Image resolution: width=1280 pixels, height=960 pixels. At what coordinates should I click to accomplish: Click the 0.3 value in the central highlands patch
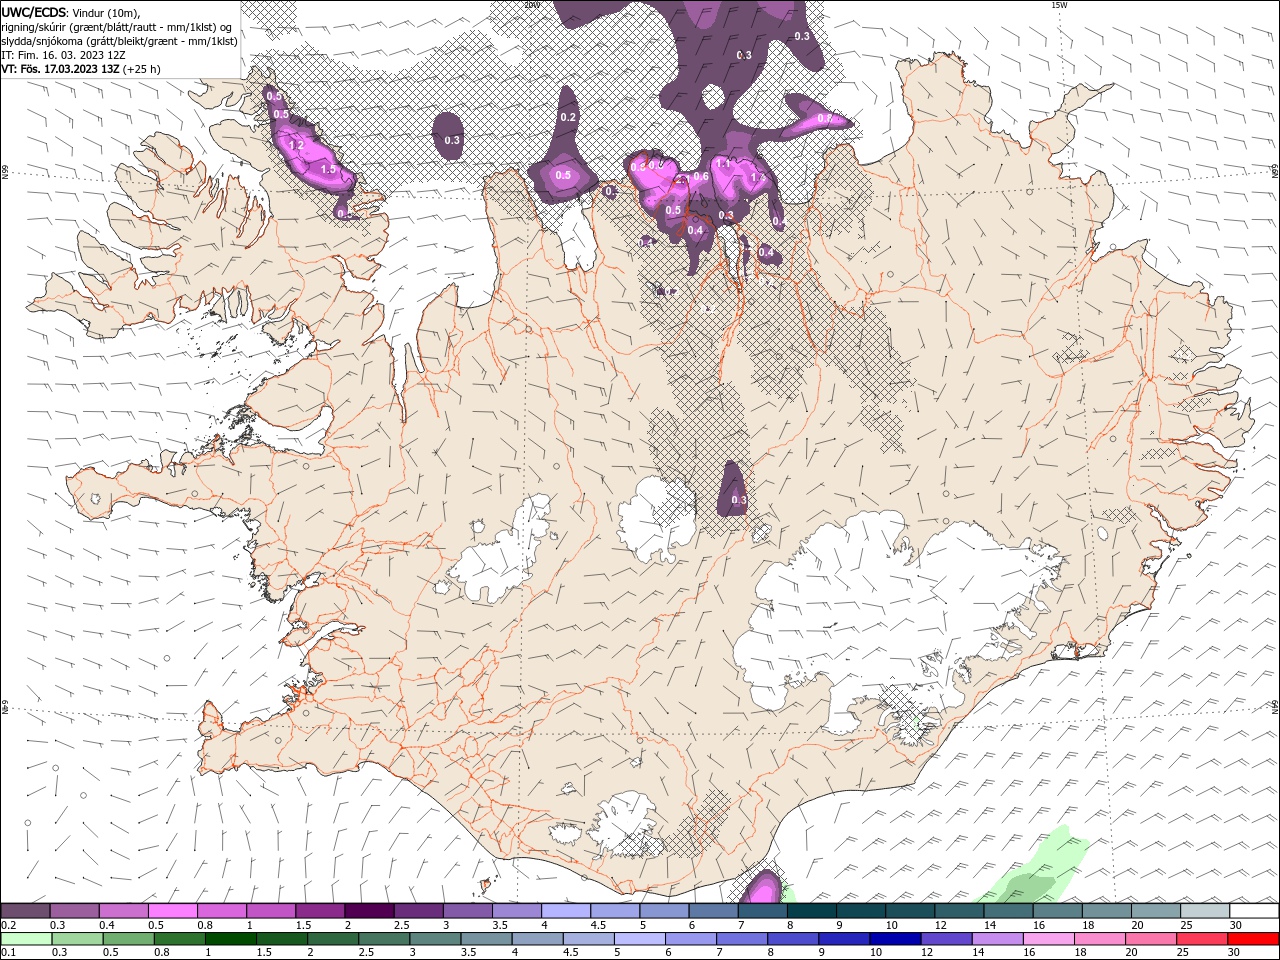click(739, 500)
